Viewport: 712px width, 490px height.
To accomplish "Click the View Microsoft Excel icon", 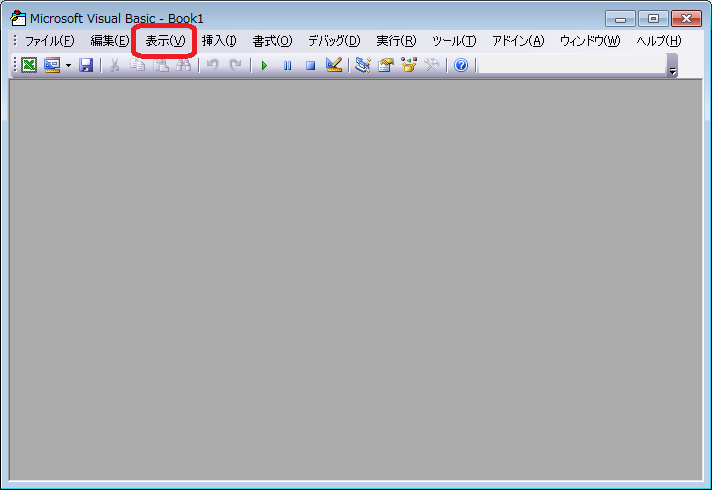I will point(29,65).
